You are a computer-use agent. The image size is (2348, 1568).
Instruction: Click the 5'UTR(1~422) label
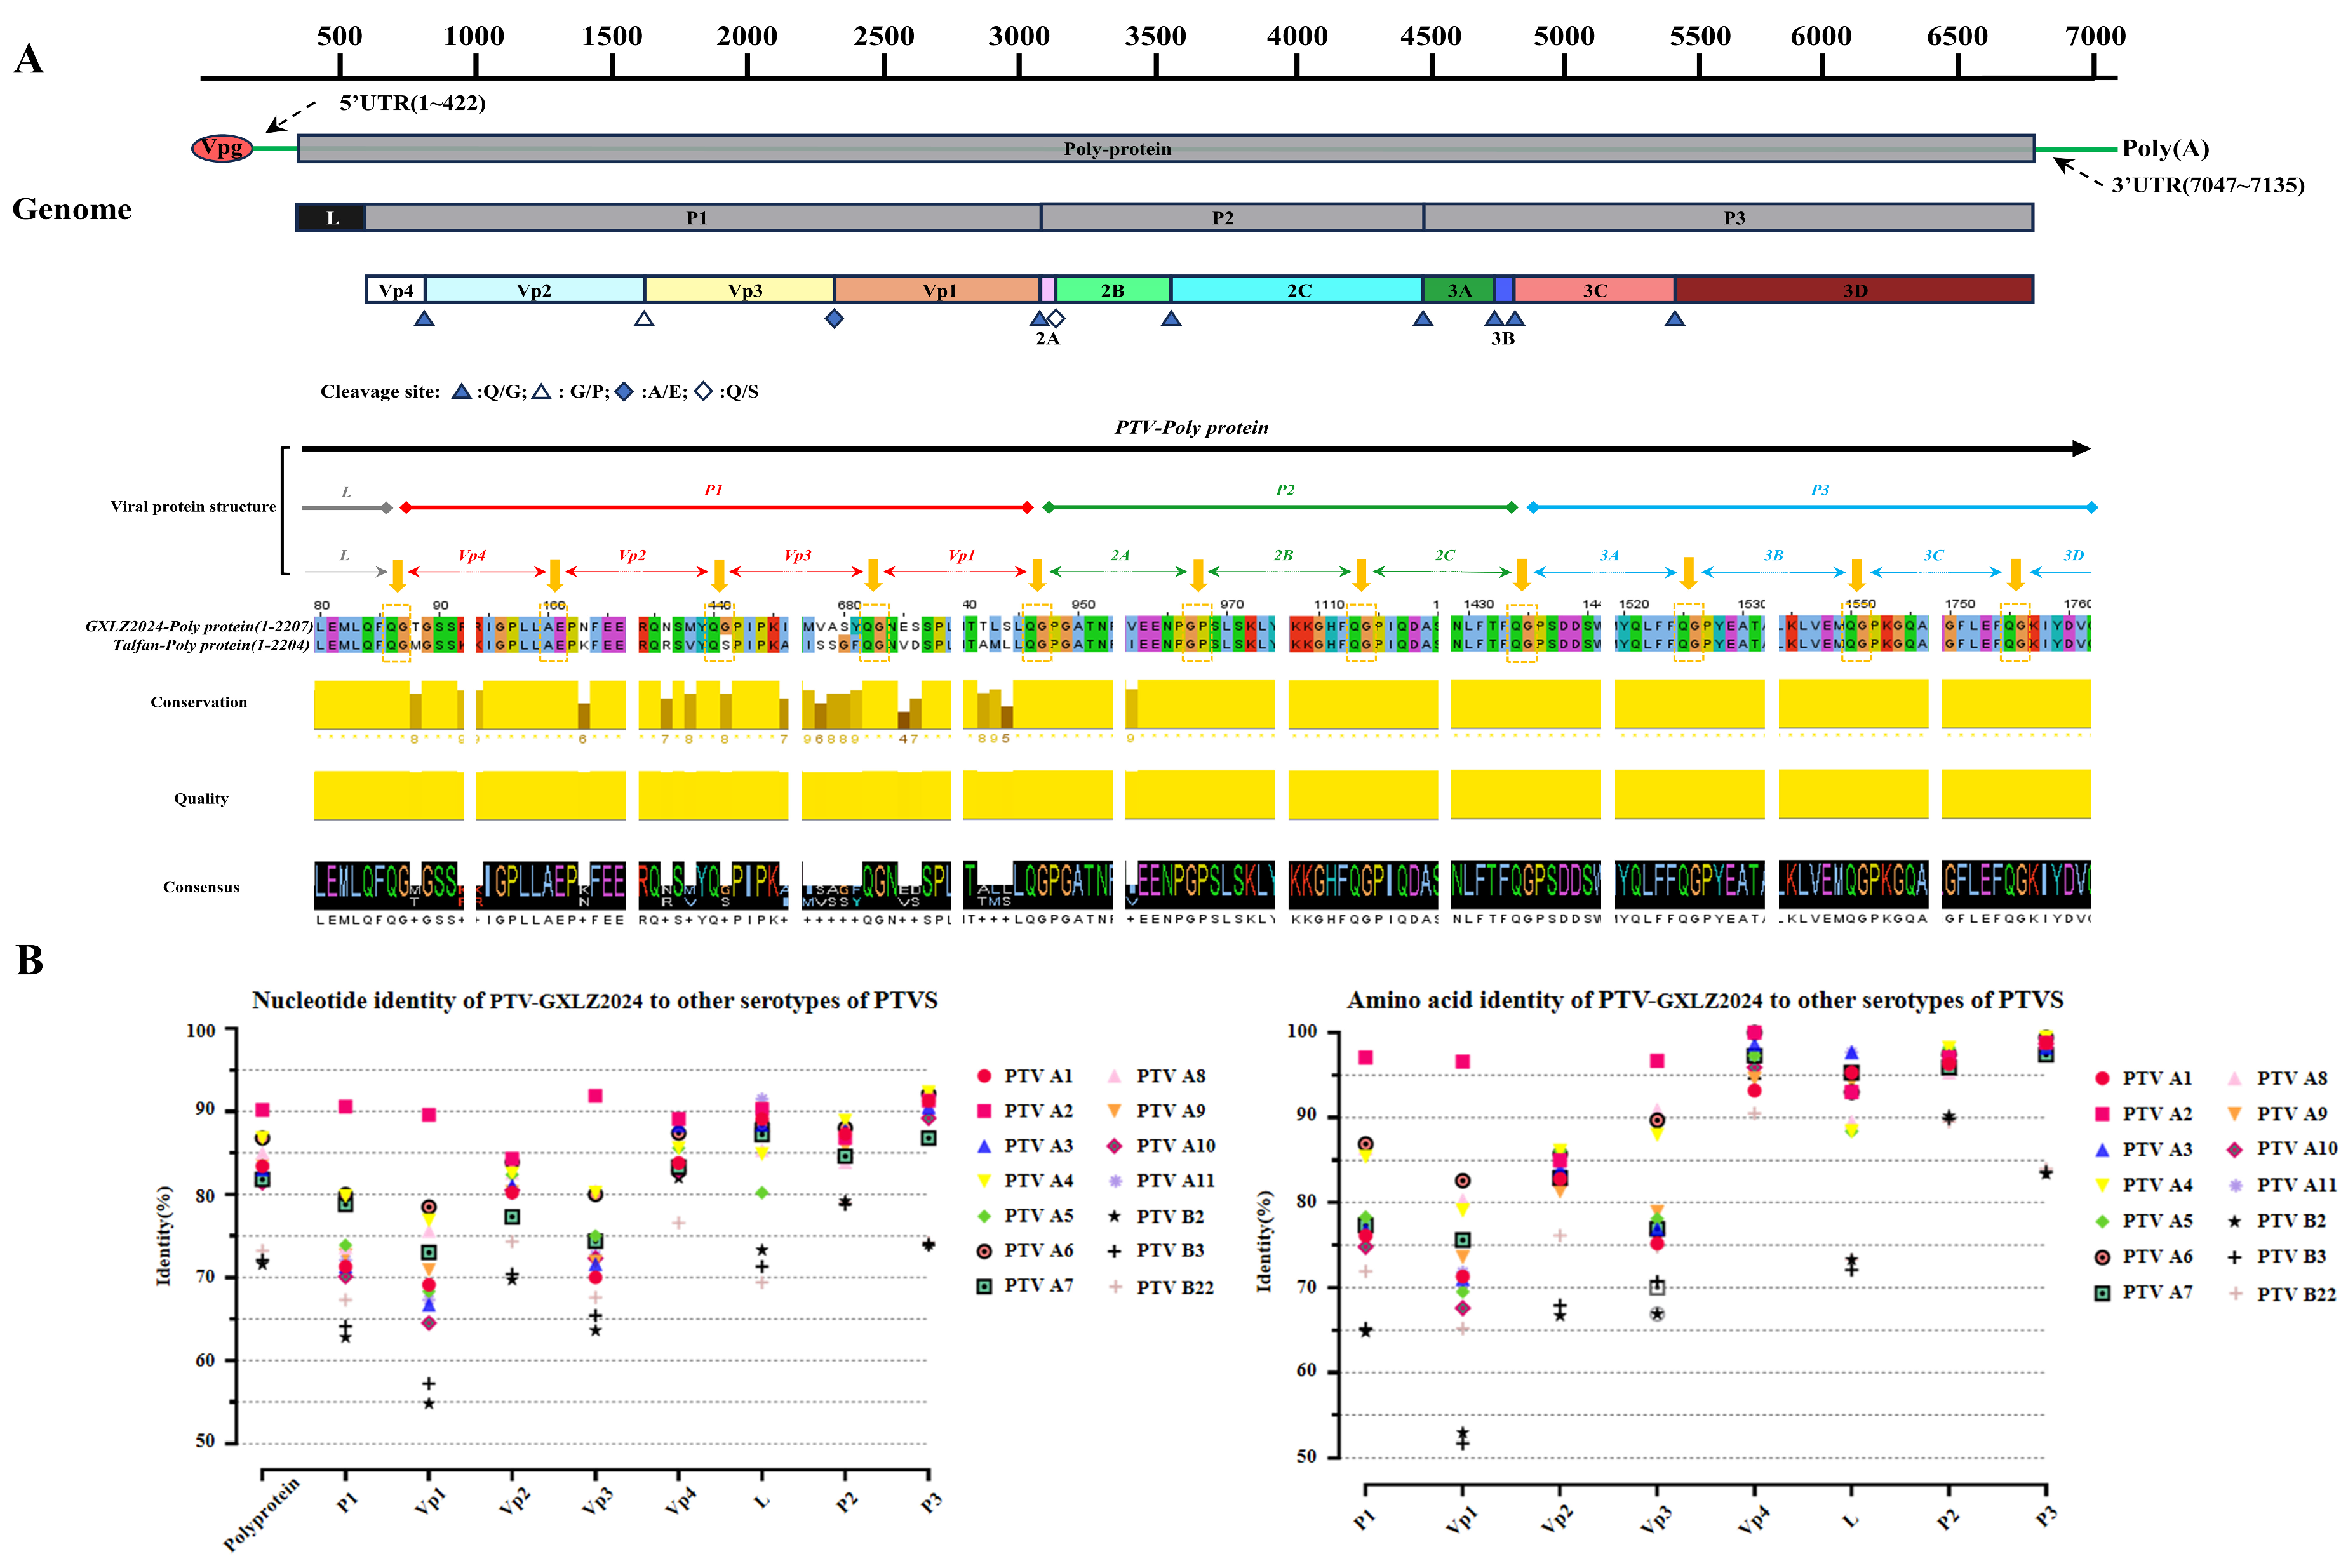(412, 103)
